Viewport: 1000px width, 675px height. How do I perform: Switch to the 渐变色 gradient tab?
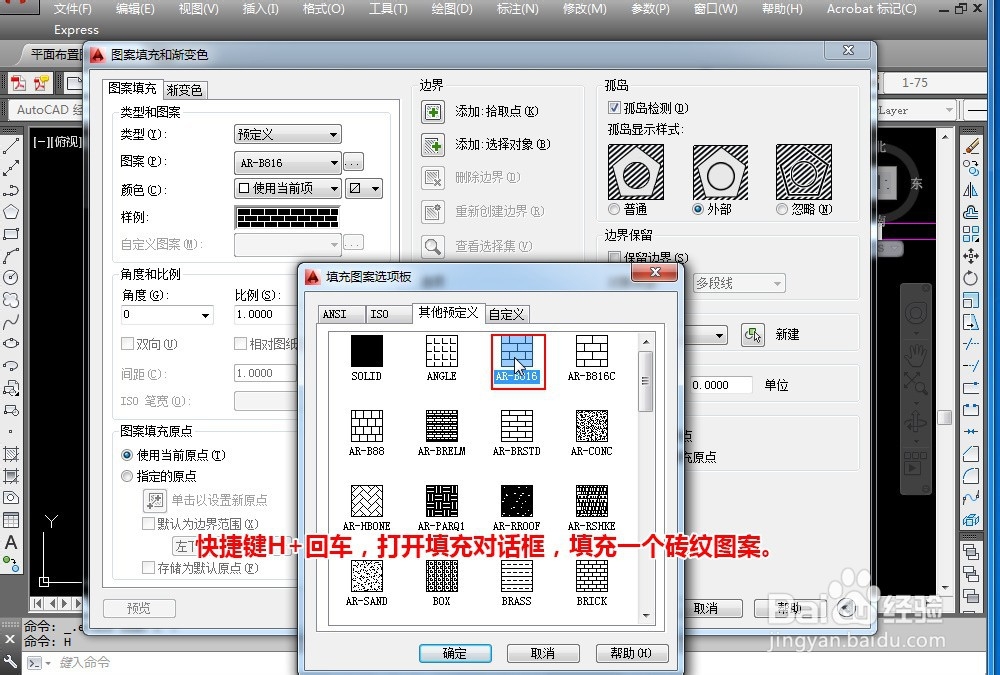[184, 88]
